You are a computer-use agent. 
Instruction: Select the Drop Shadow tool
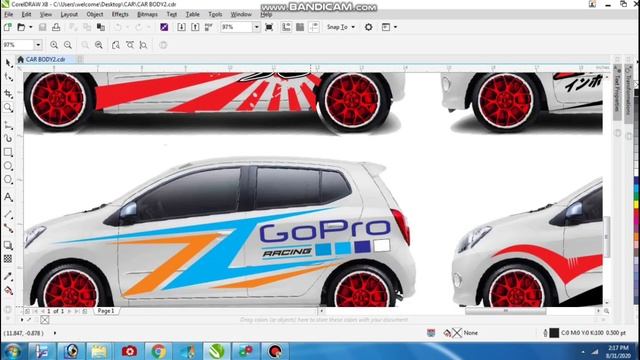click(8, 245)
